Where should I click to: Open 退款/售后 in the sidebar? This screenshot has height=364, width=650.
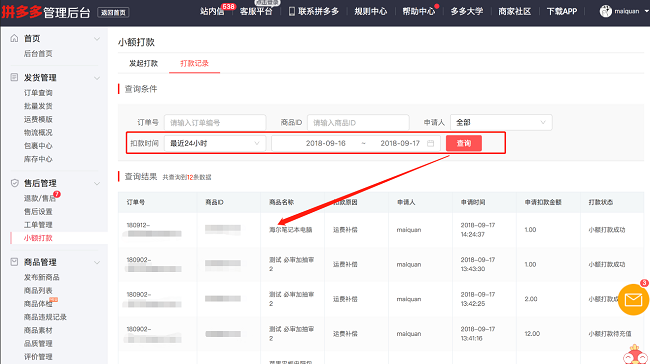(x=39, y=199)
